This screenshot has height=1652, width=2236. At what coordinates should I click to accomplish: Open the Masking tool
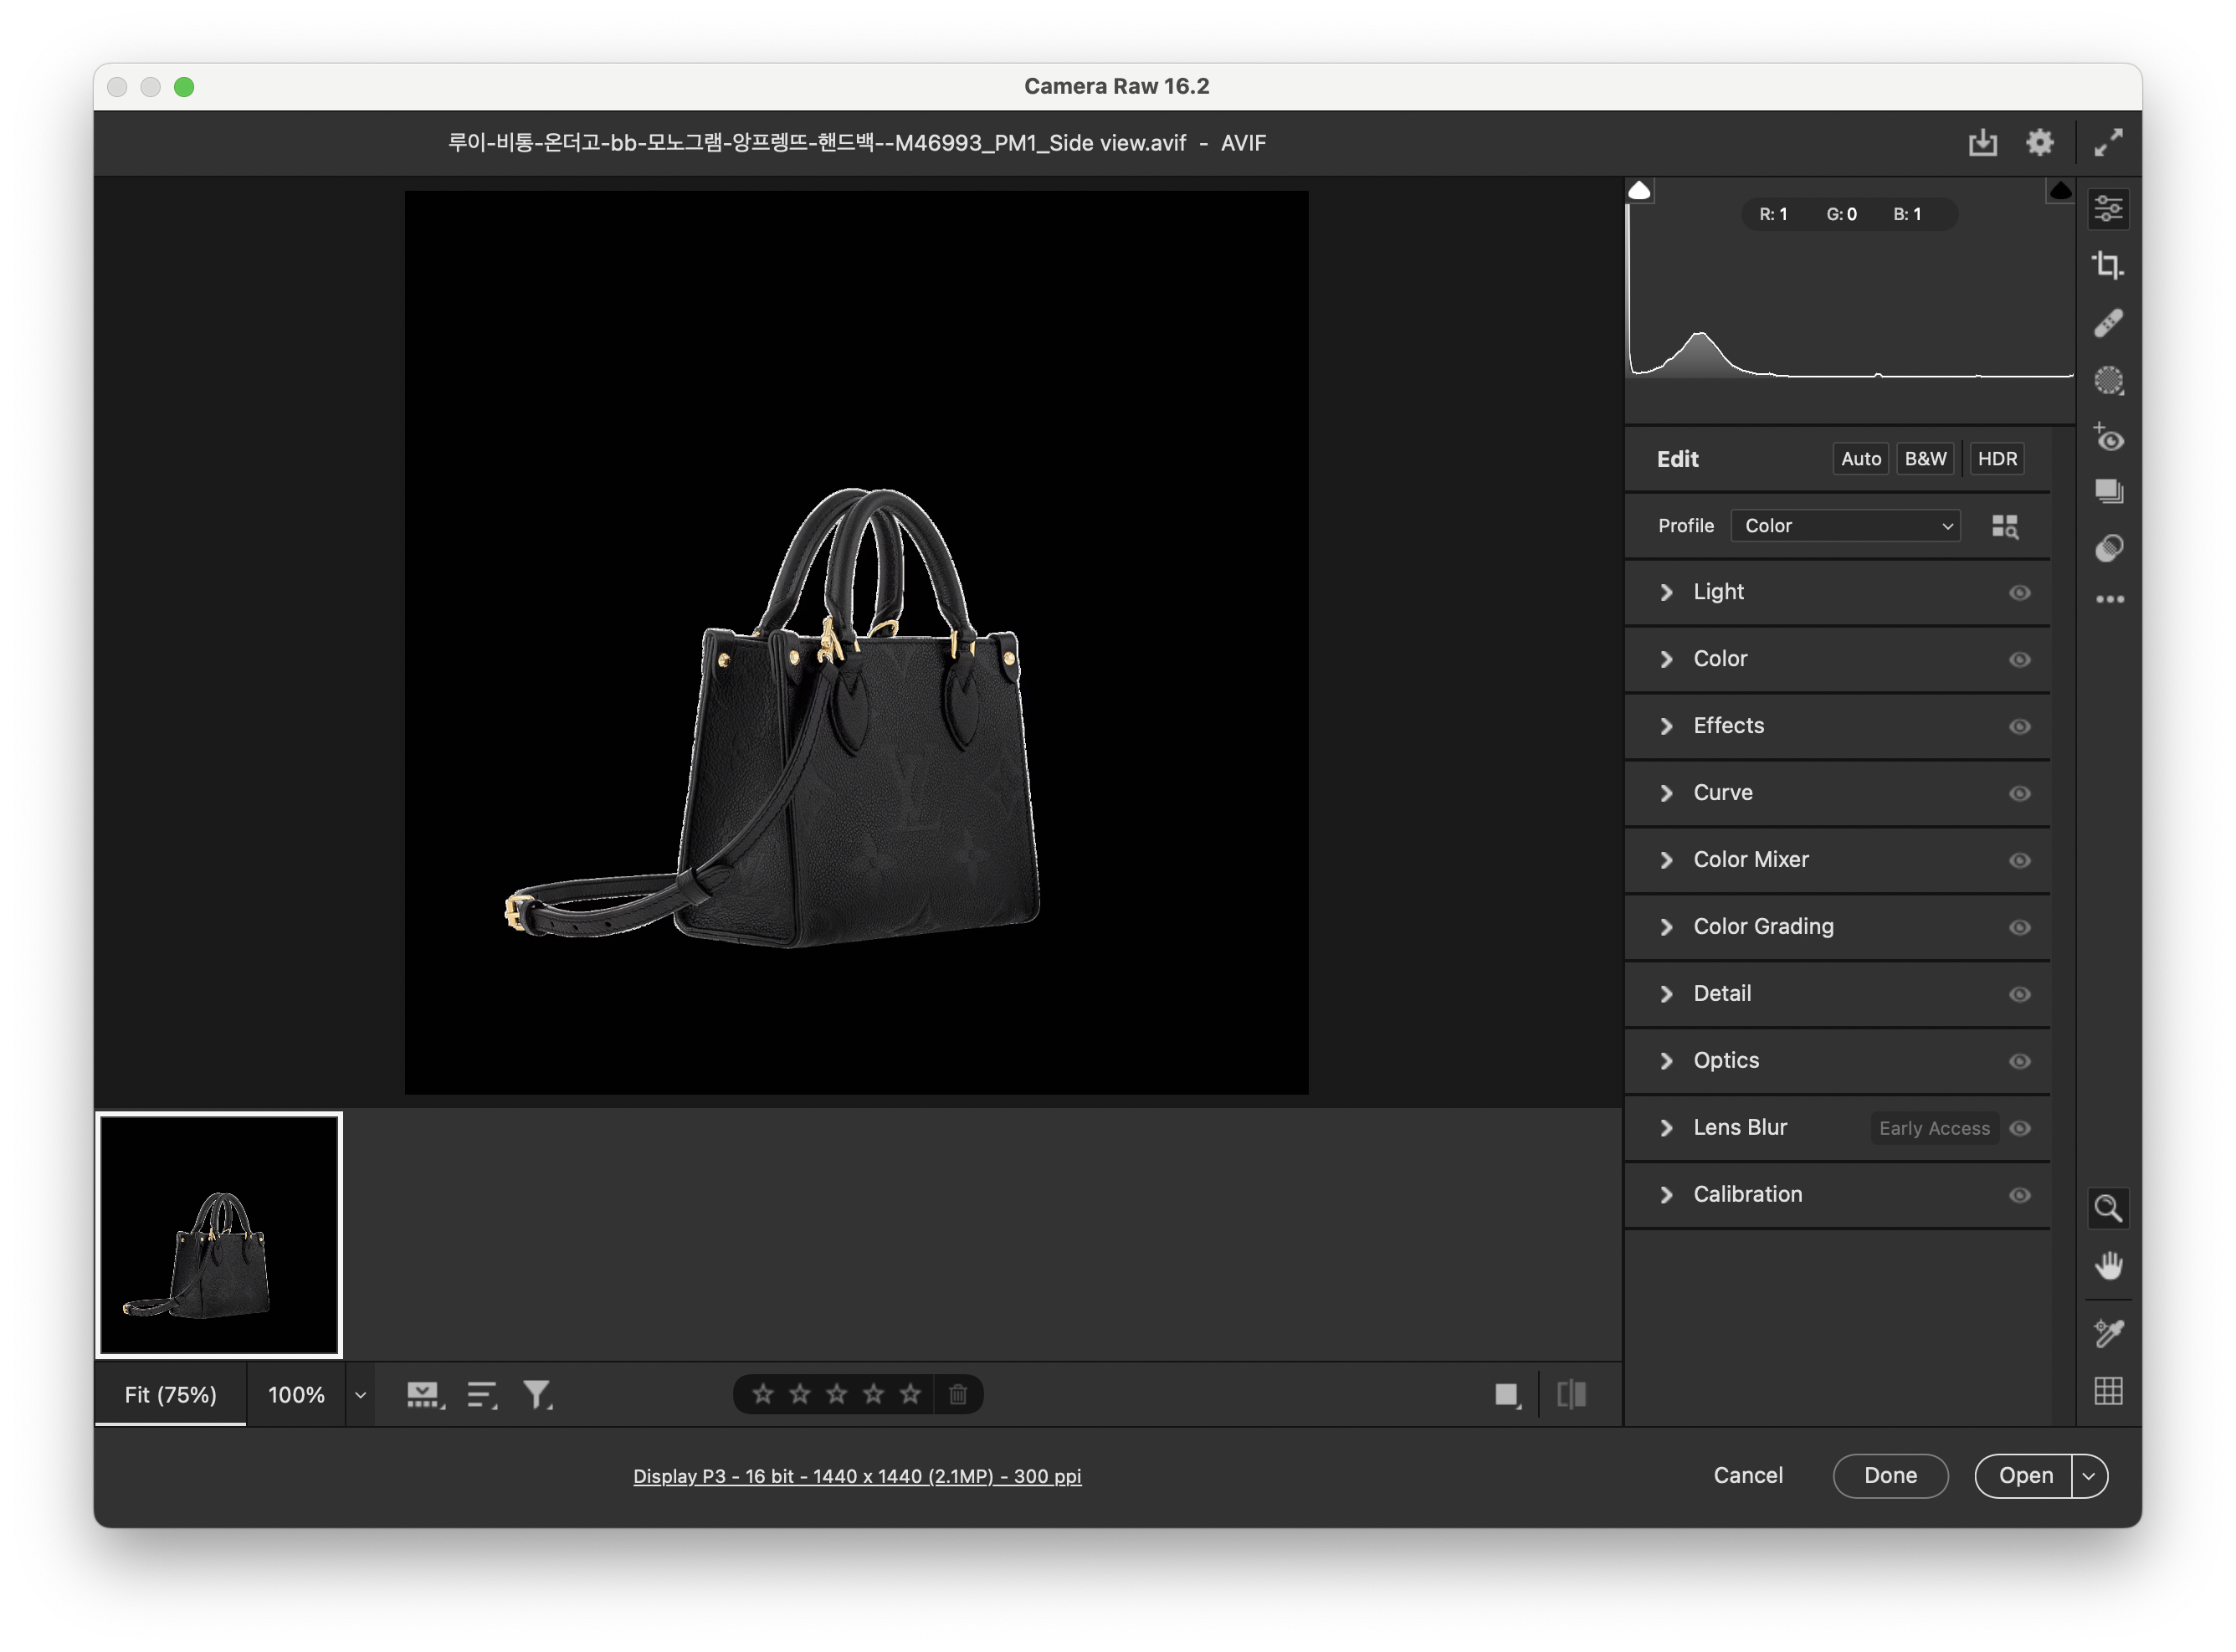point(2108,380)
